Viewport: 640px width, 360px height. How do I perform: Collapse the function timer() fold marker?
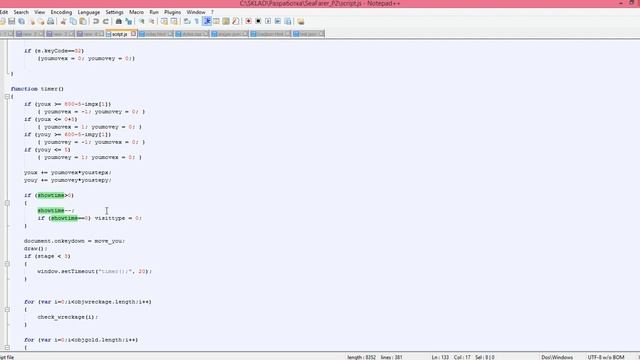(x=7, y=97)
